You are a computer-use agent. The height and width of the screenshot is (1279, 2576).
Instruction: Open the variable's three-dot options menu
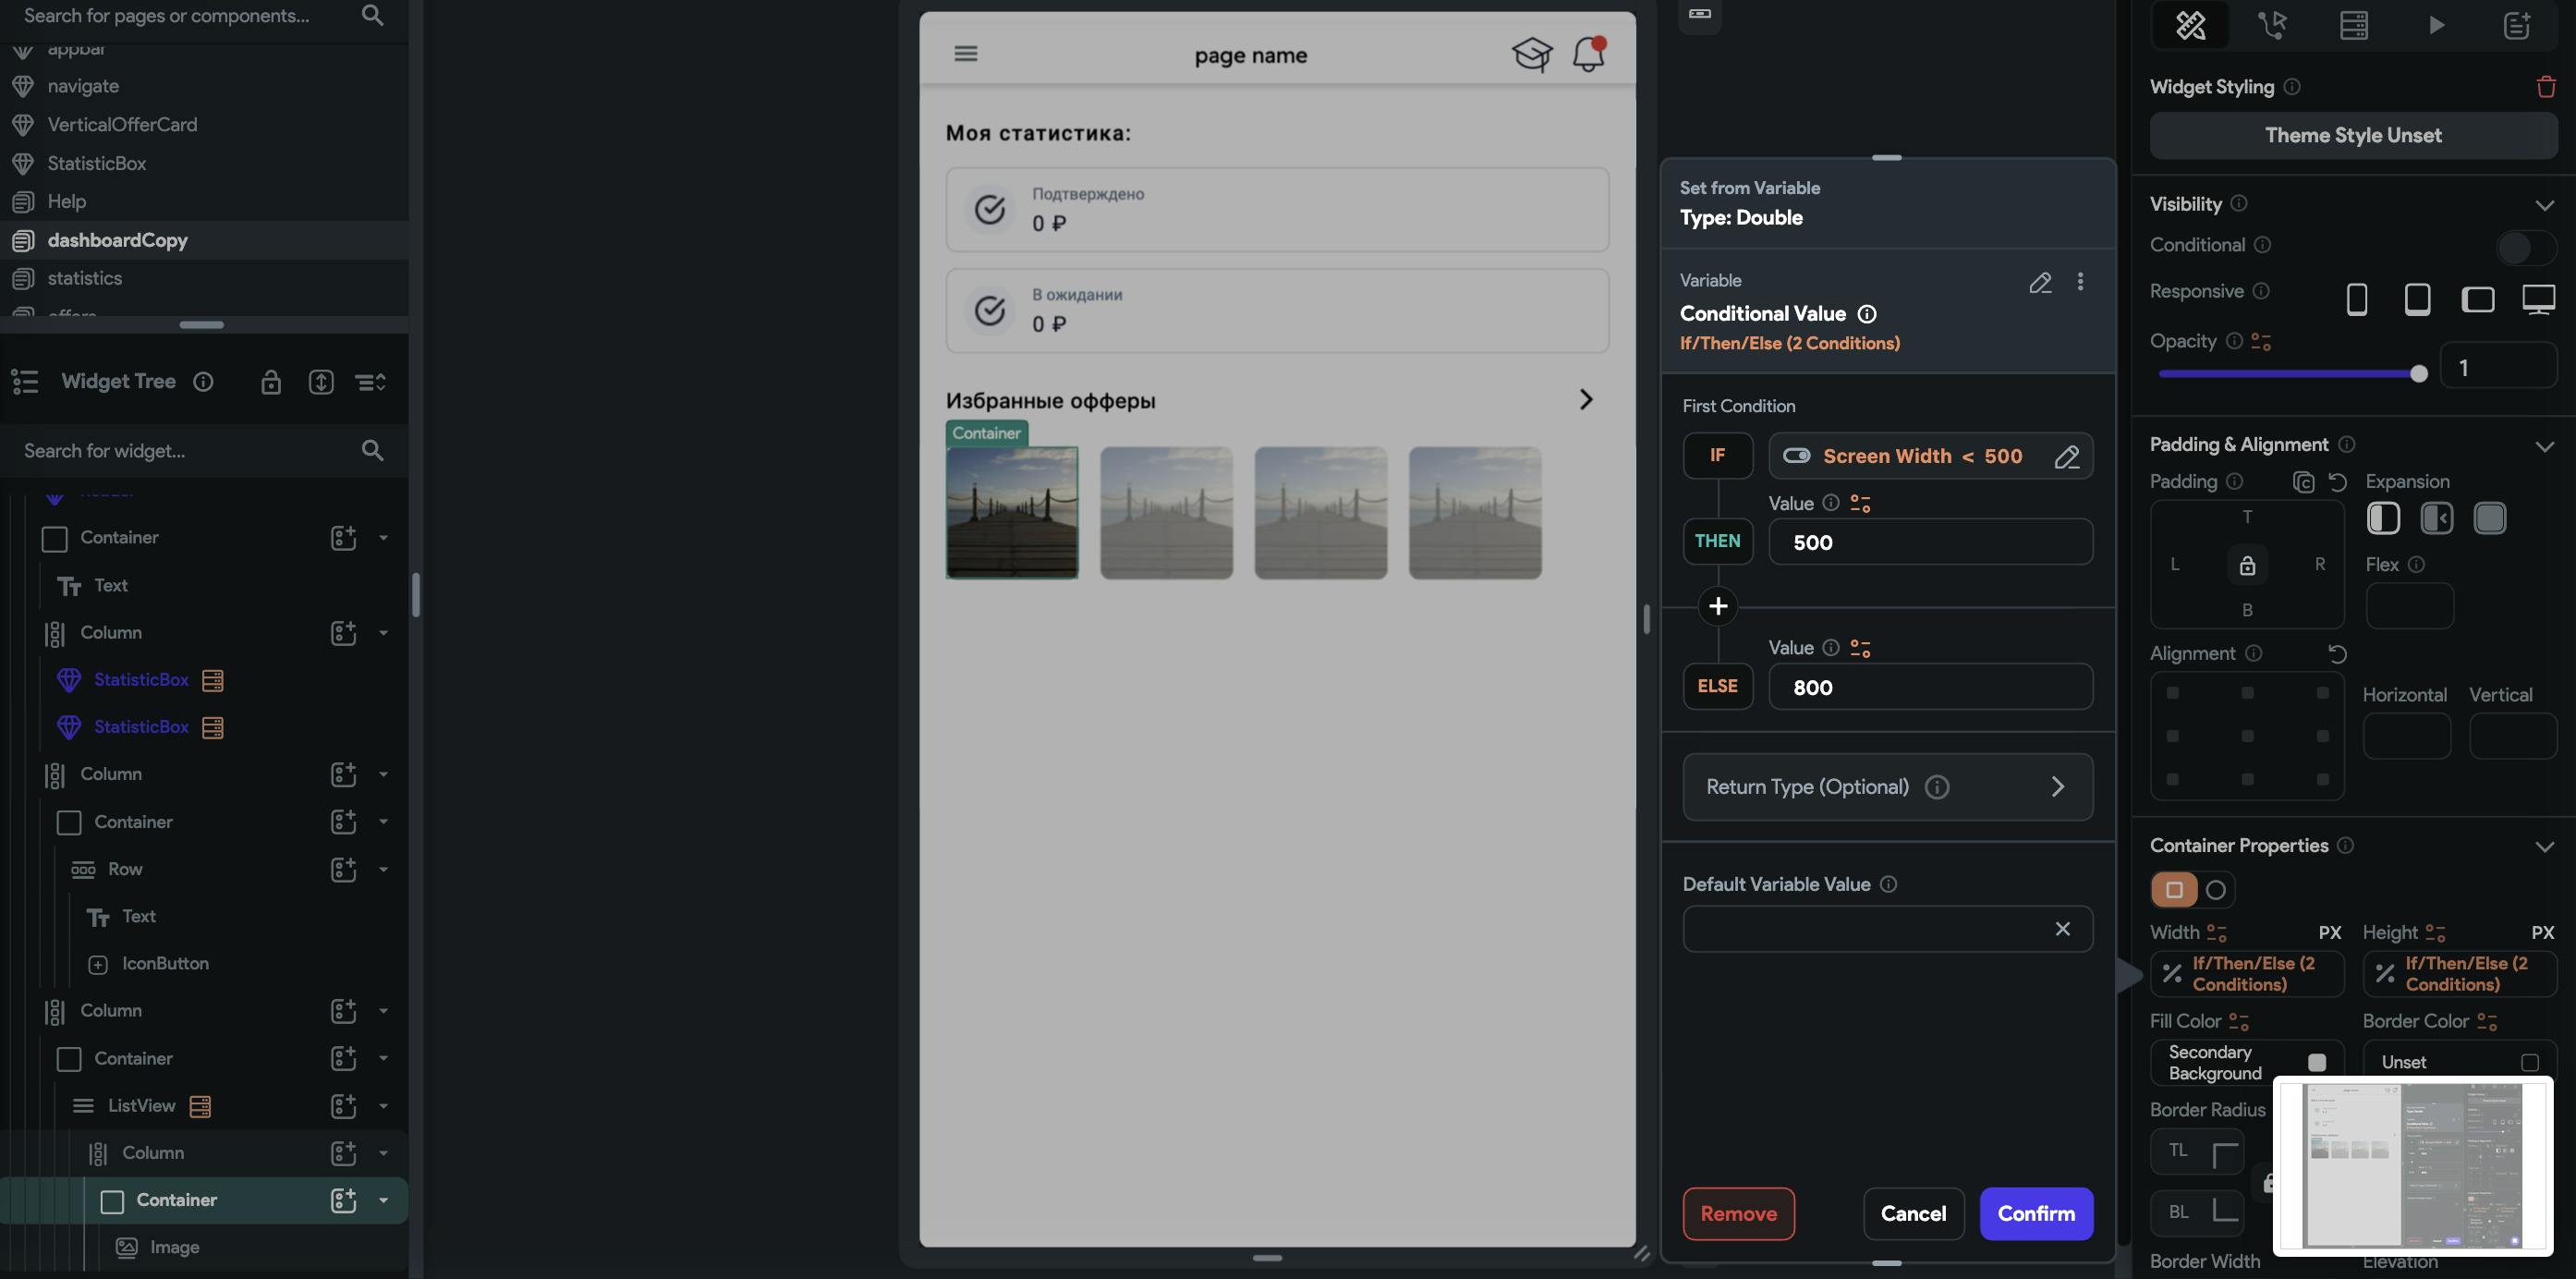tap(2080, 282)
